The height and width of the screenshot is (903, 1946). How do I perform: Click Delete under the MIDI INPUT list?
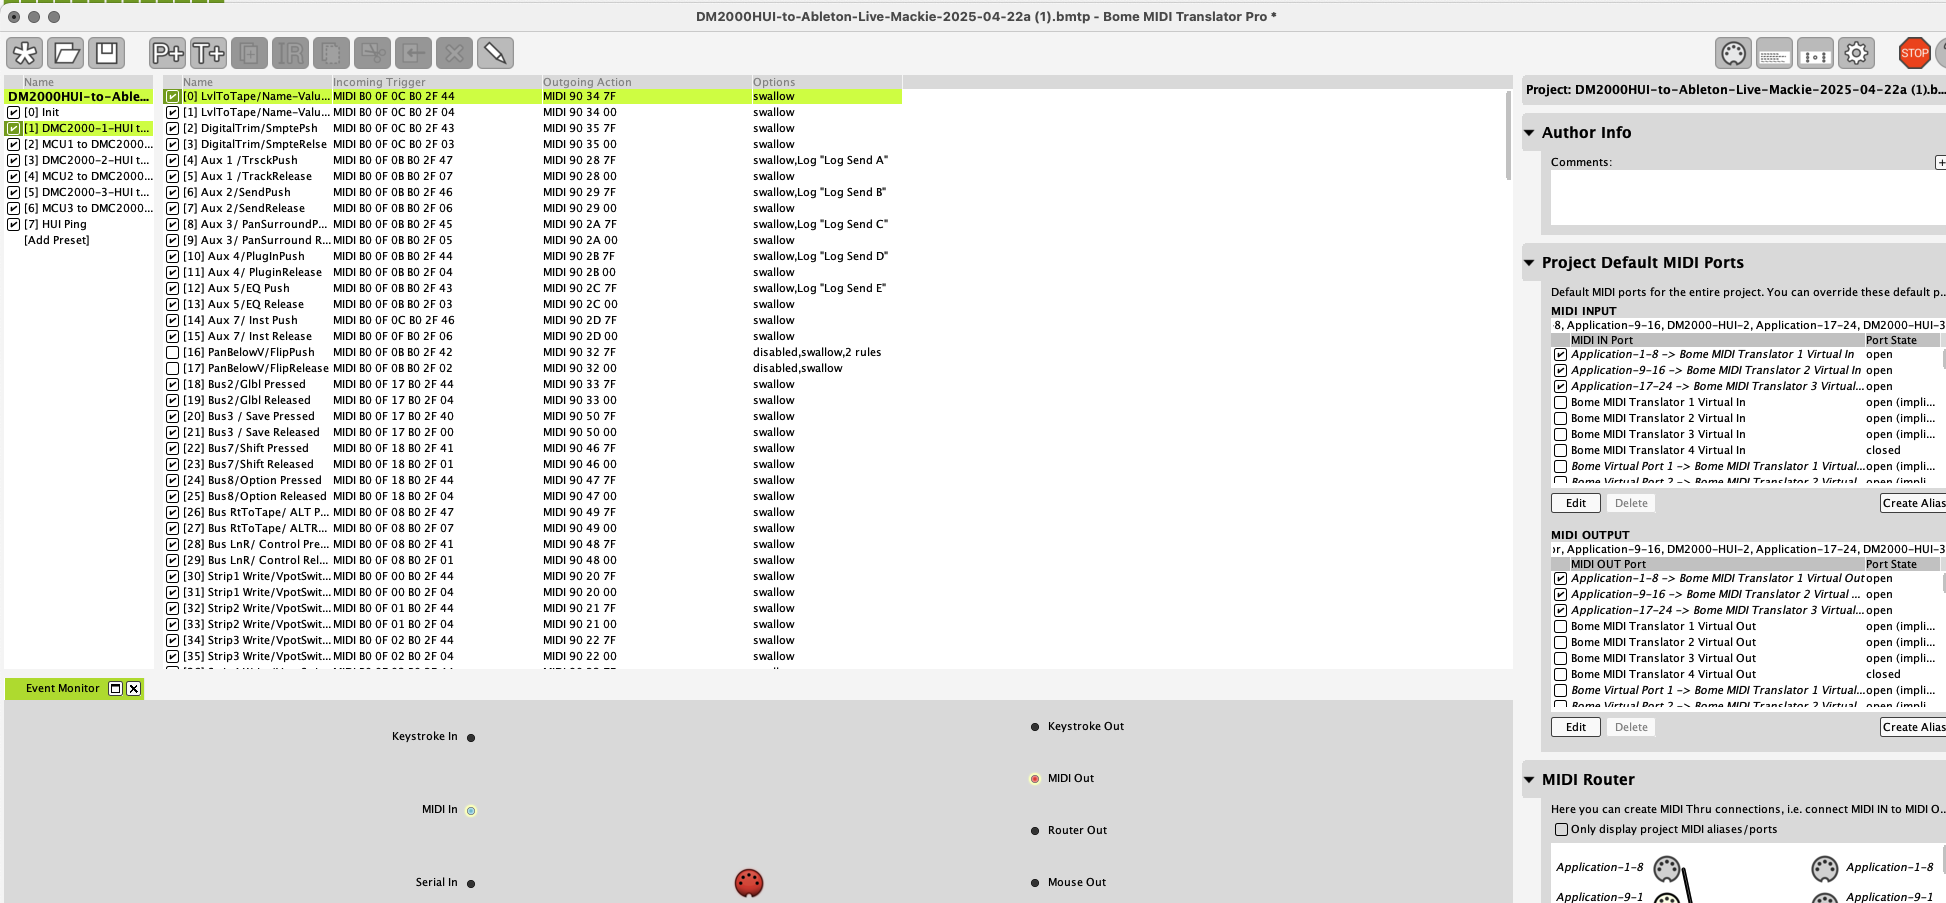pos(1631,504)
